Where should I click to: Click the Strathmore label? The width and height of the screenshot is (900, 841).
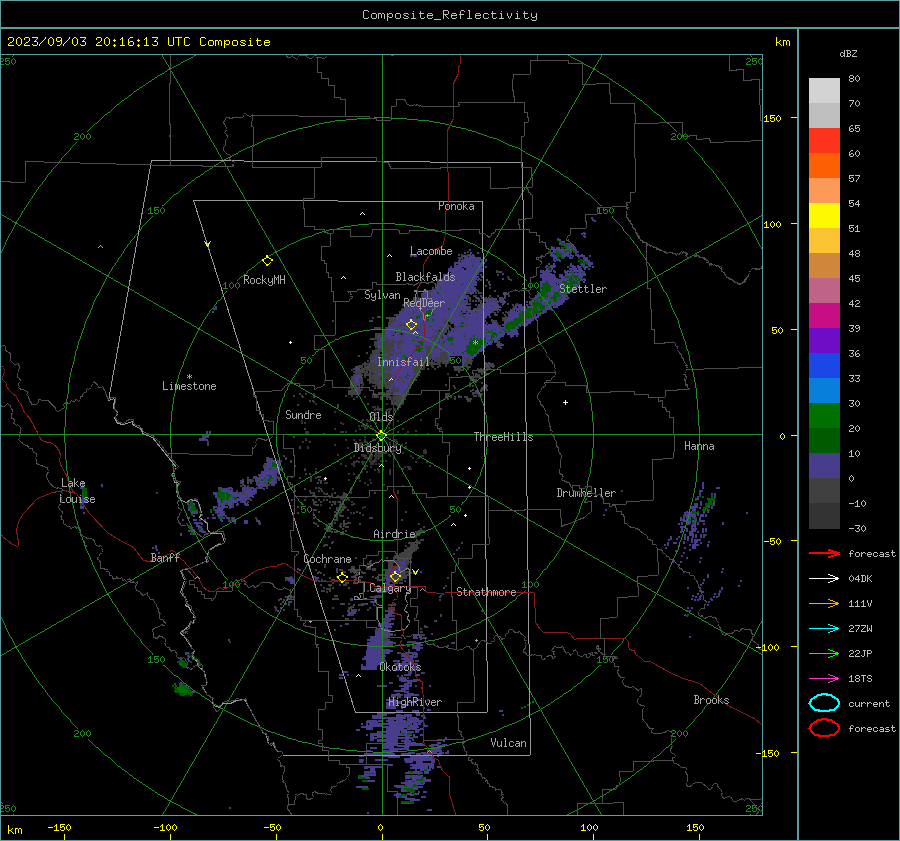tap(486, 592)
